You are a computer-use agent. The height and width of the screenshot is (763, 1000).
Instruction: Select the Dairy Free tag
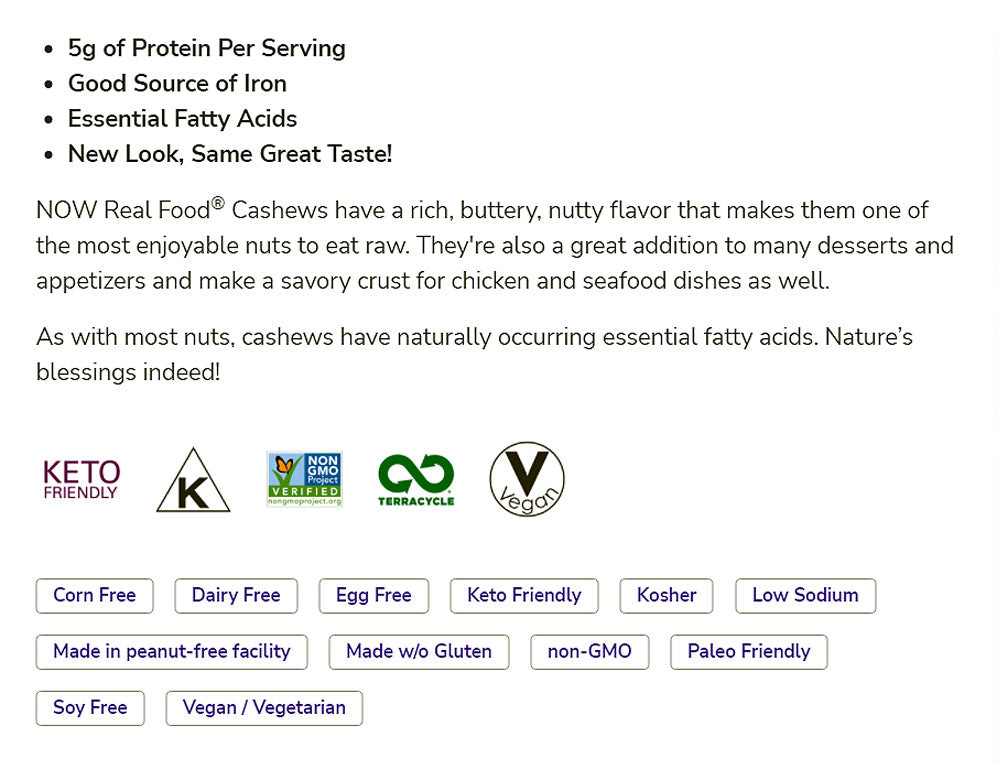pos(236,595)
